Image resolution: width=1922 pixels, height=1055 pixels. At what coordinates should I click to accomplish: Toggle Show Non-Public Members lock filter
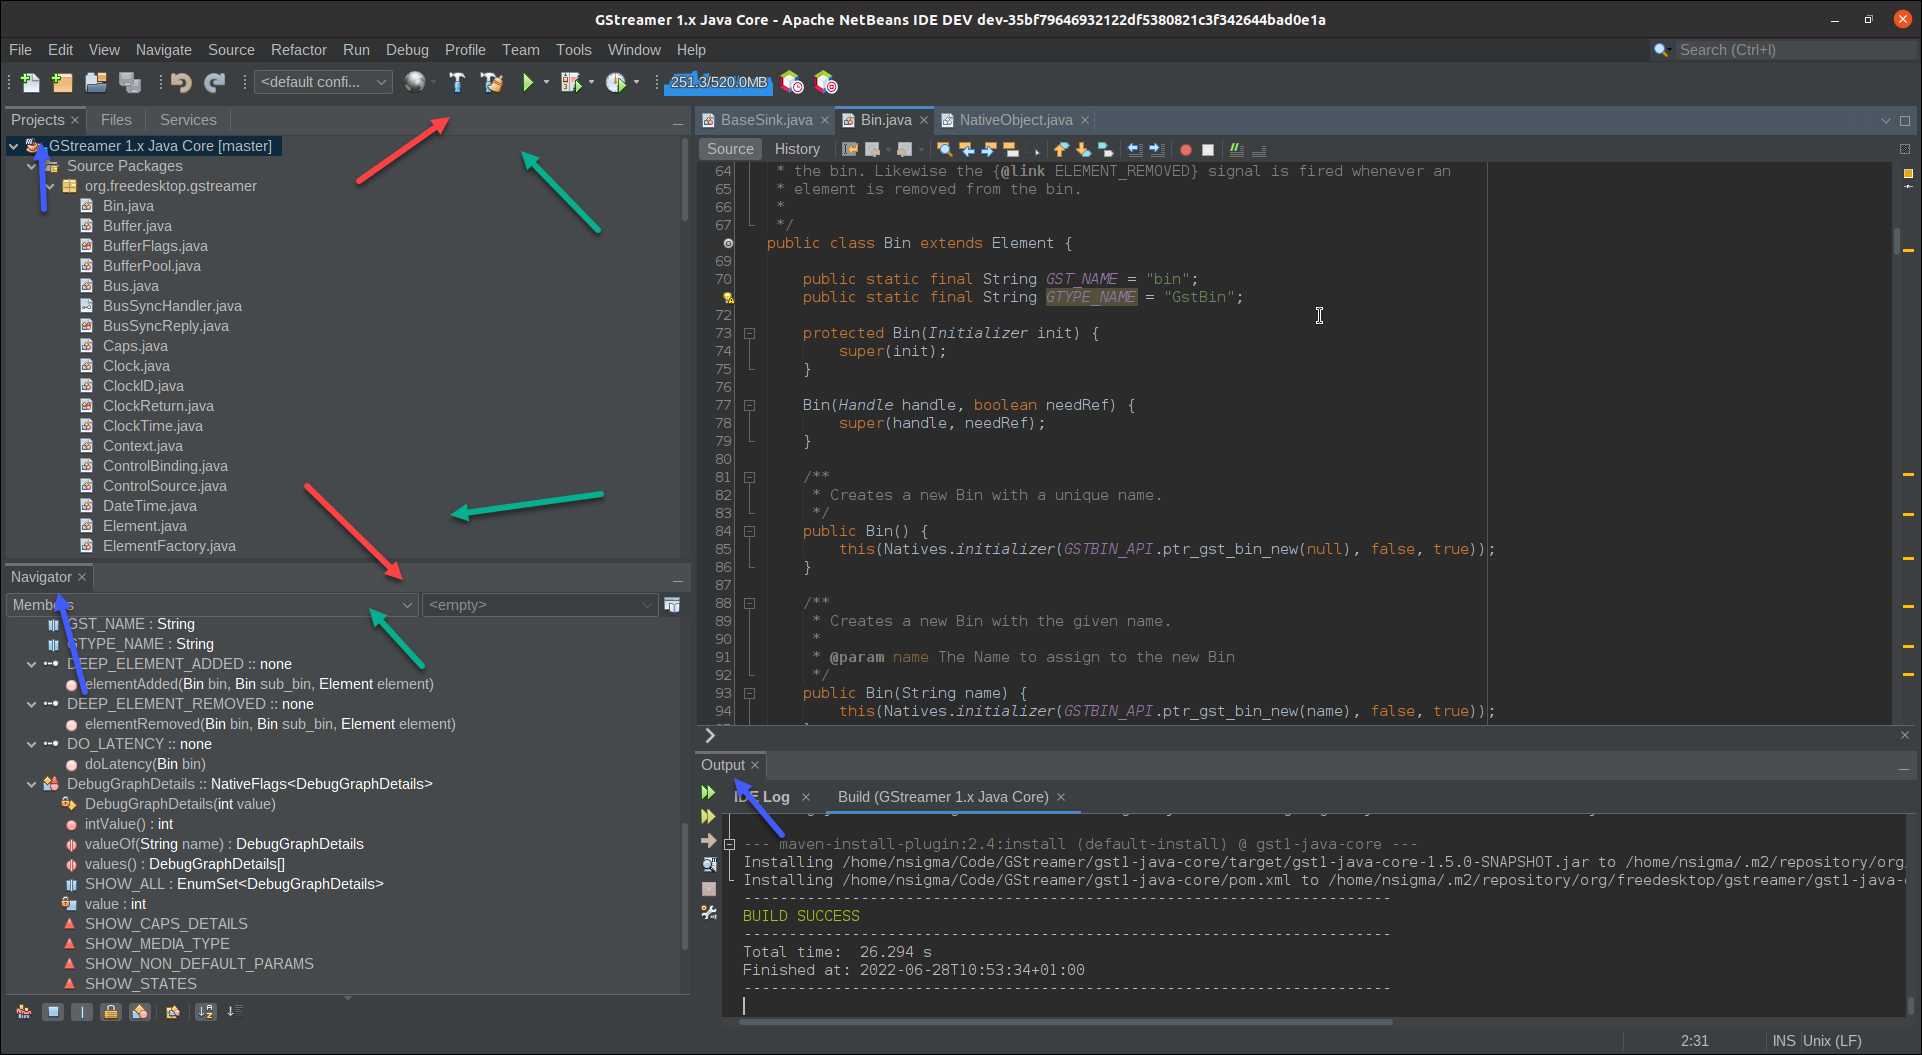tap(111, 1012)
